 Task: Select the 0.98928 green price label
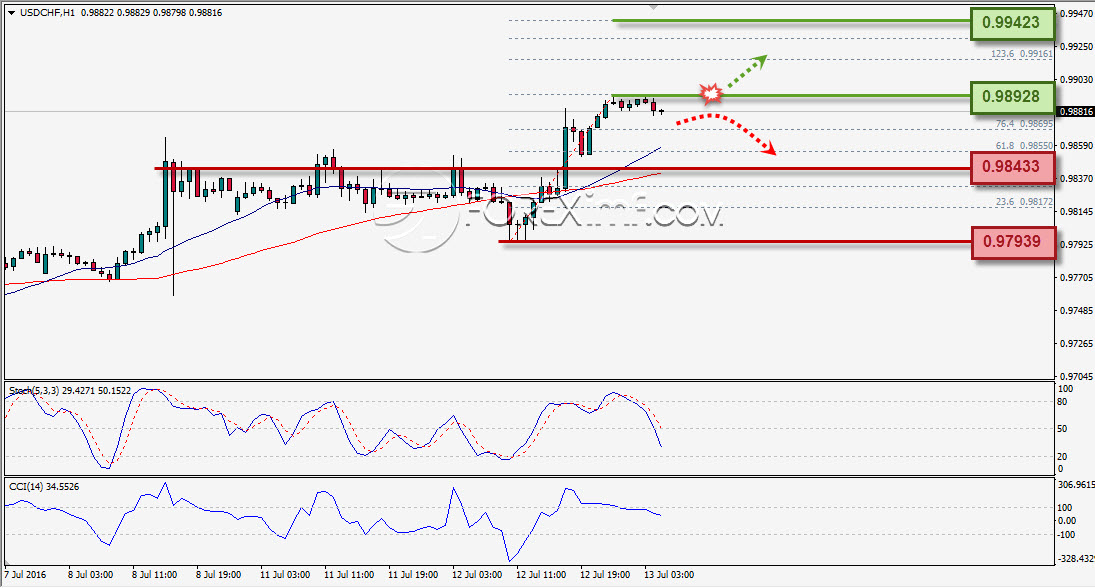point(1012,96)
